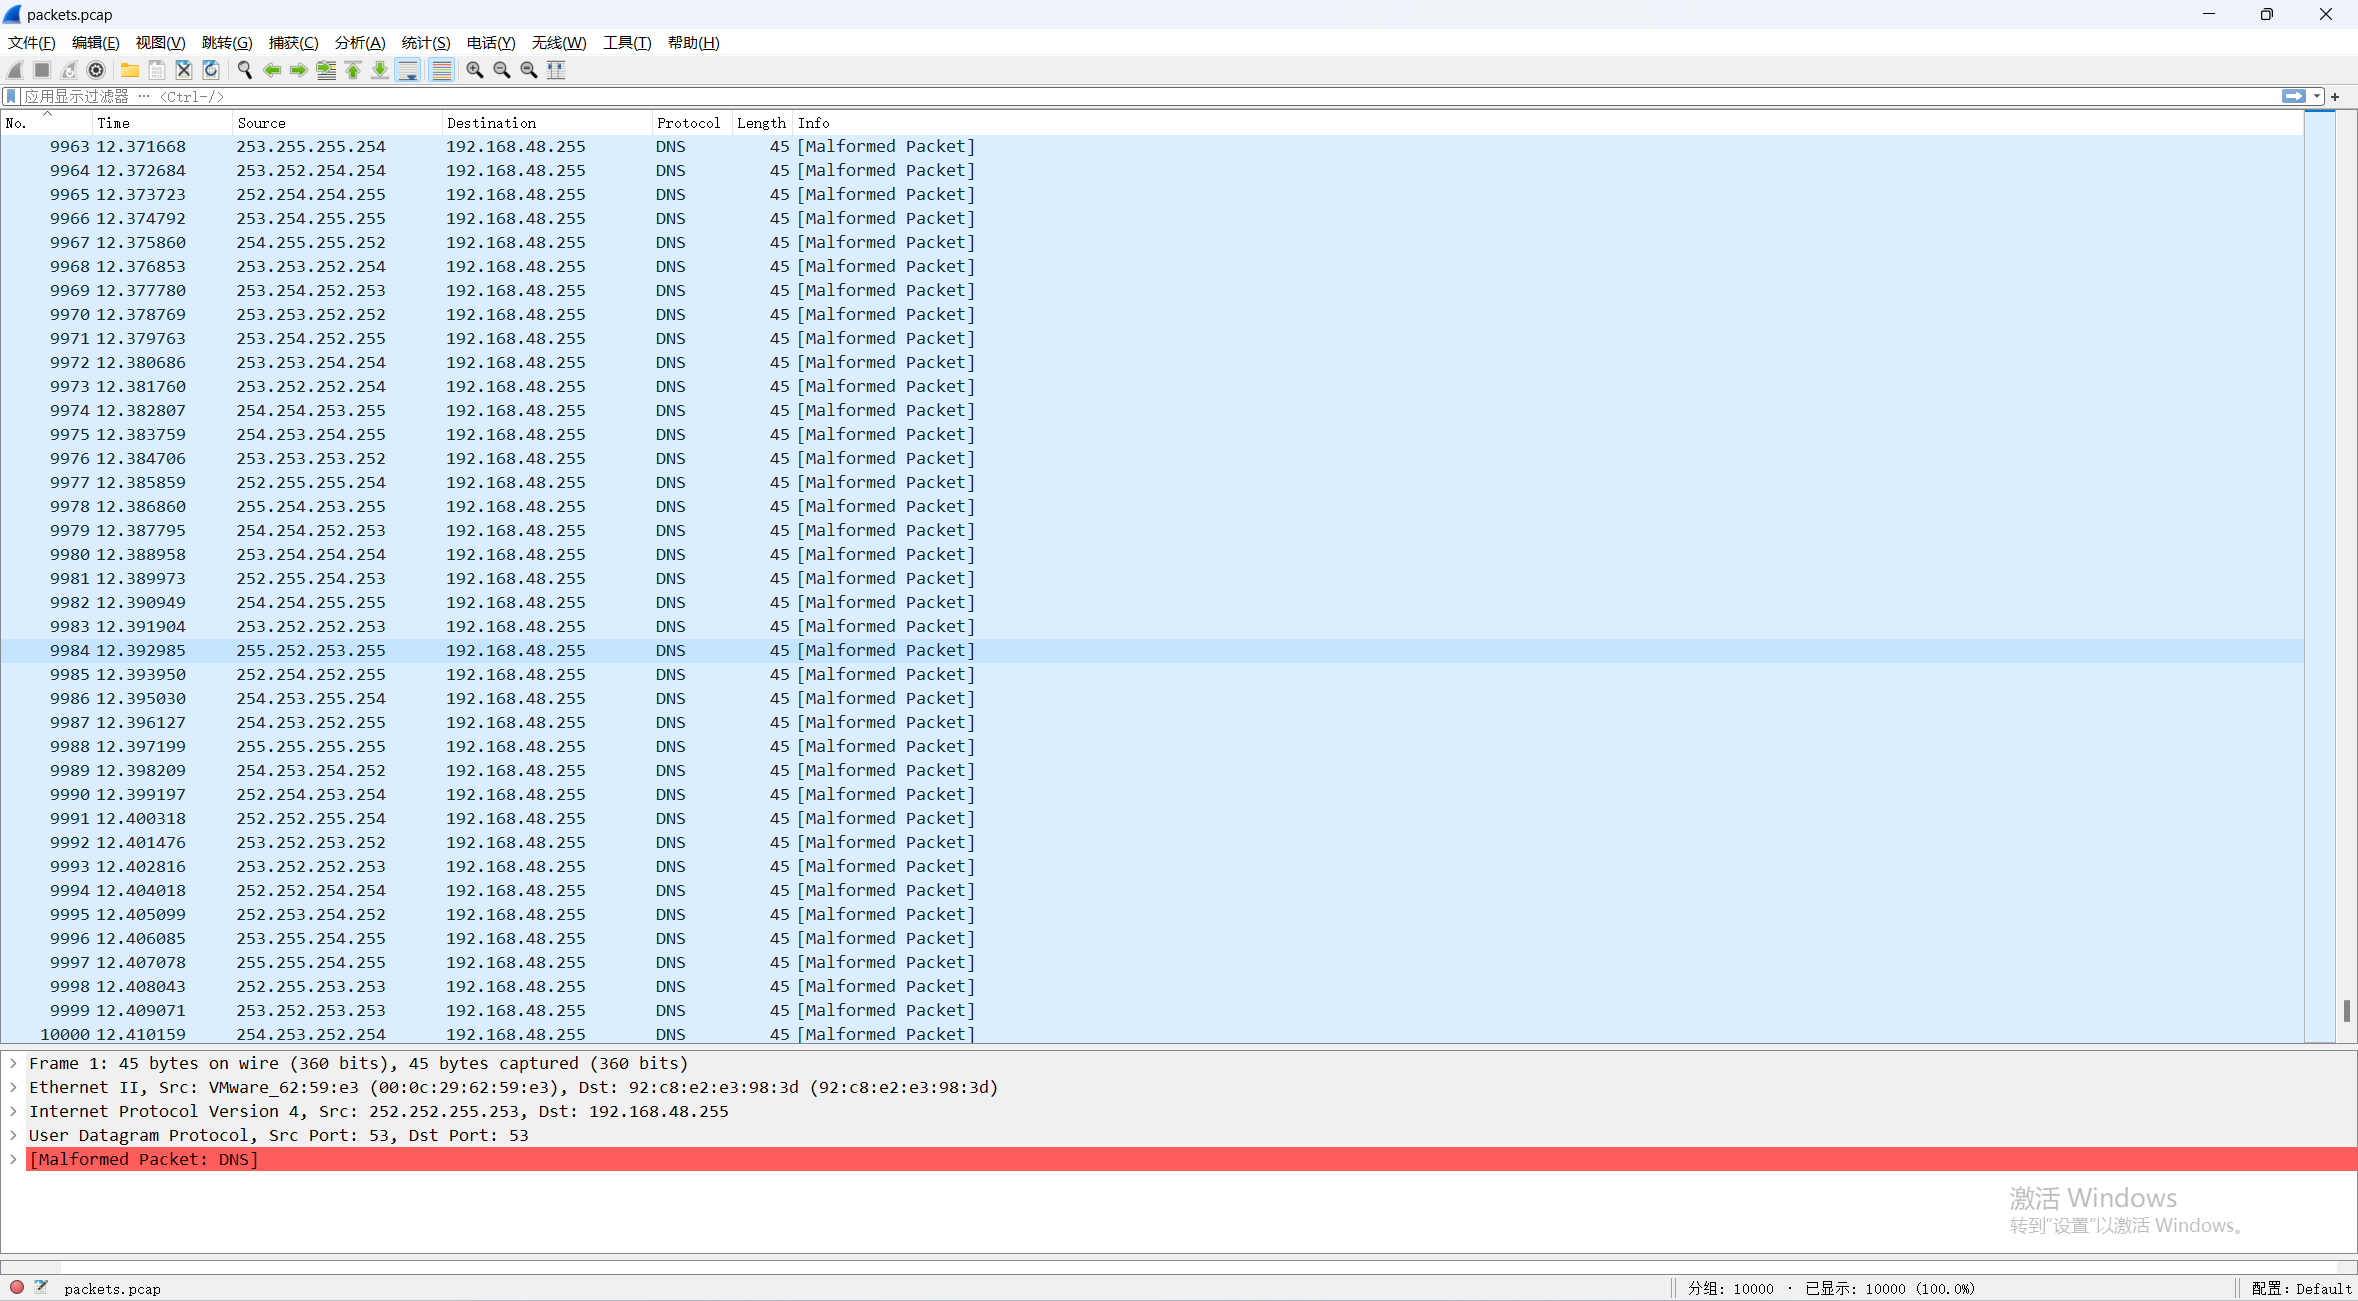Click the Source column header
This screenshot has width=2358, height=1301.
(x=262, y=123)
